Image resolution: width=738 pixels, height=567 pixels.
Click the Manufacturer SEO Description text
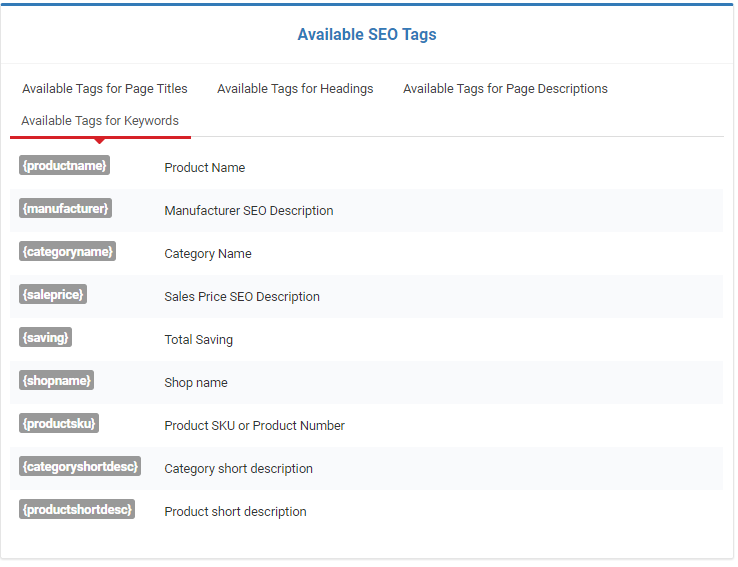point(249,210)
